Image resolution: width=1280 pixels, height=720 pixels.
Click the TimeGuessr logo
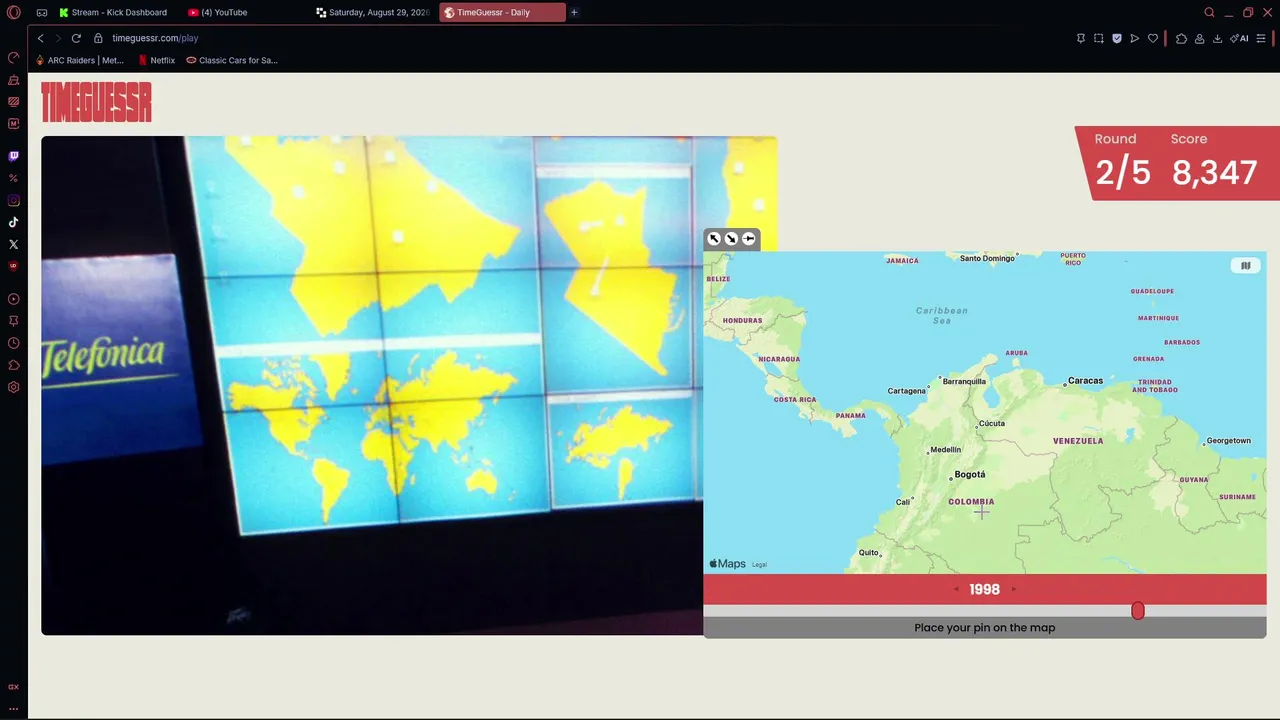point(96,102)
